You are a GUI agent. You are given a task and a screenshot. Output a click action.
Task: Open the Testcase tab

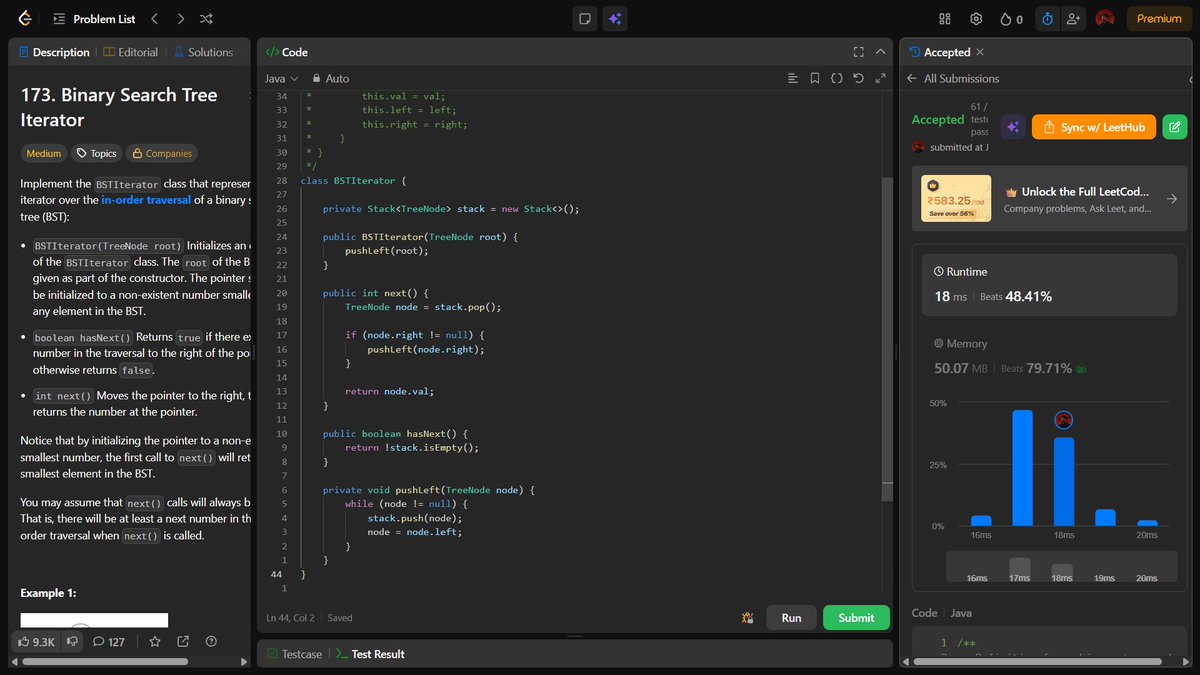[295, 654]
